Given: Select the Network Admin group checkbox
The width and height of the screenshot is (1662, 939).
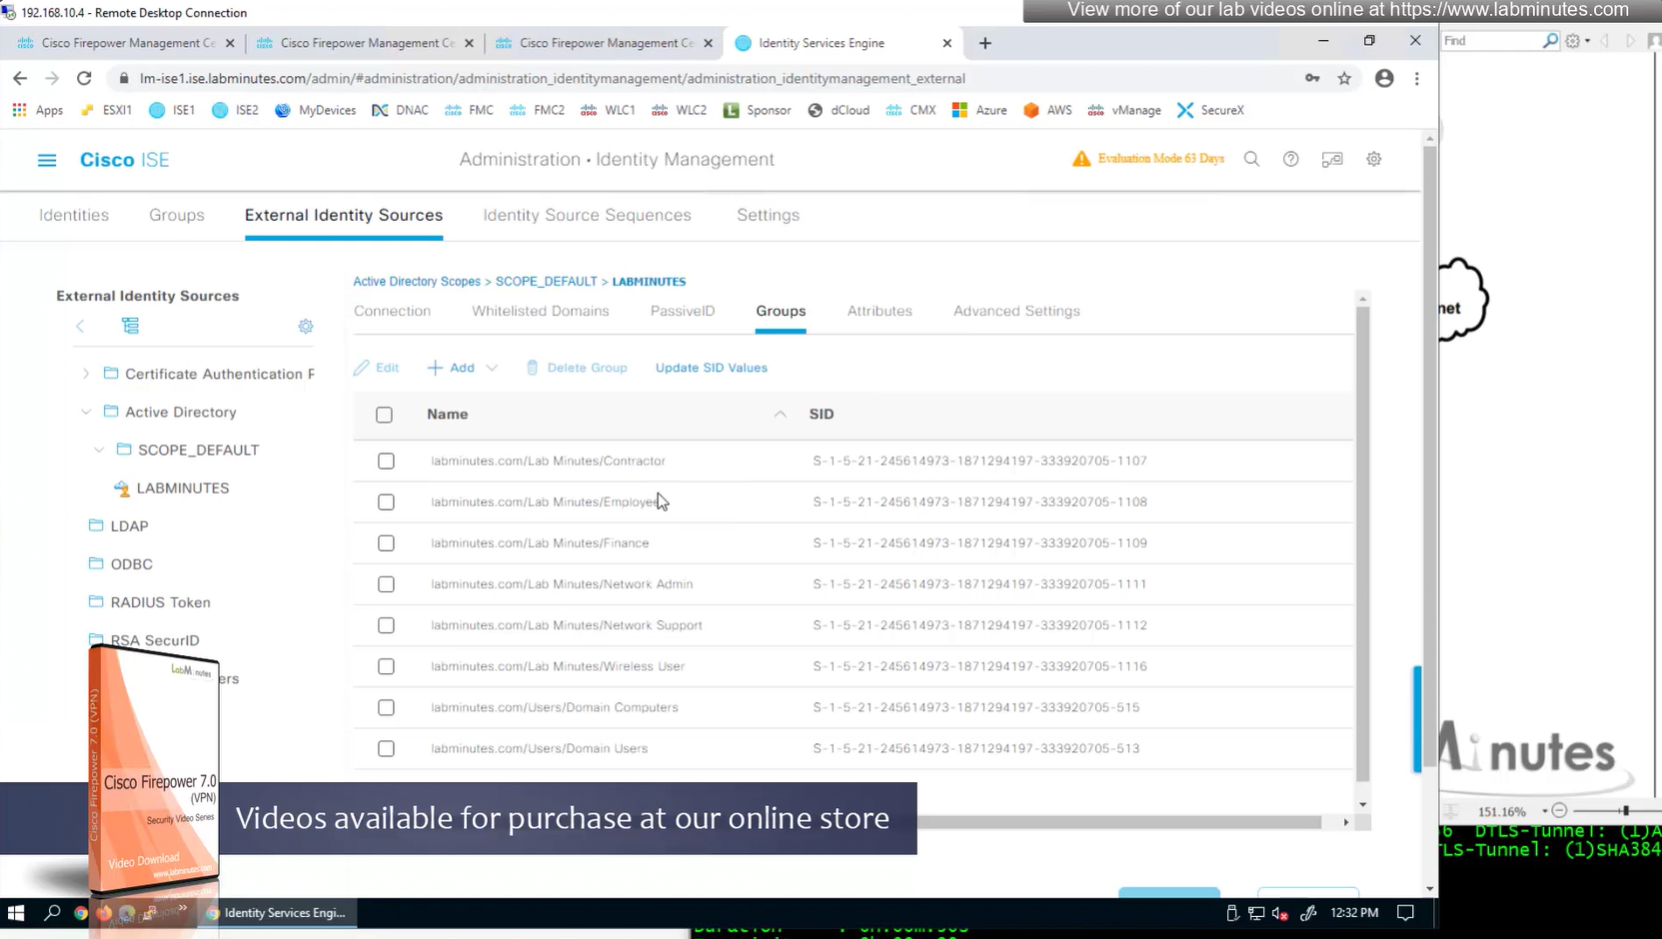Looking at the screenshot, I should (x=386, y=584).
